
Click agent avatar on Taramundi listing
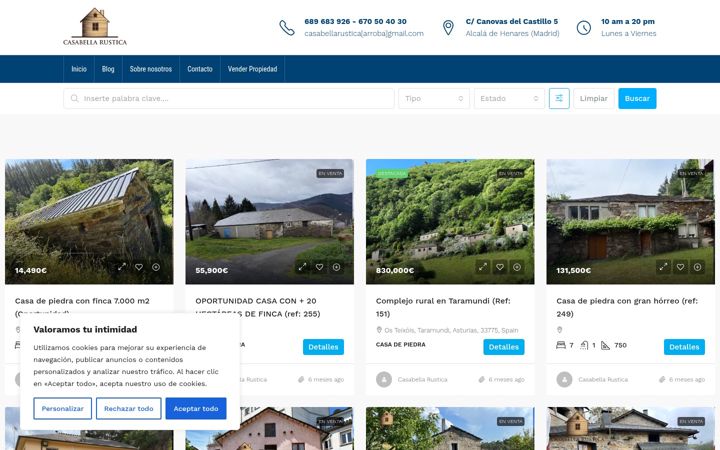384,379
